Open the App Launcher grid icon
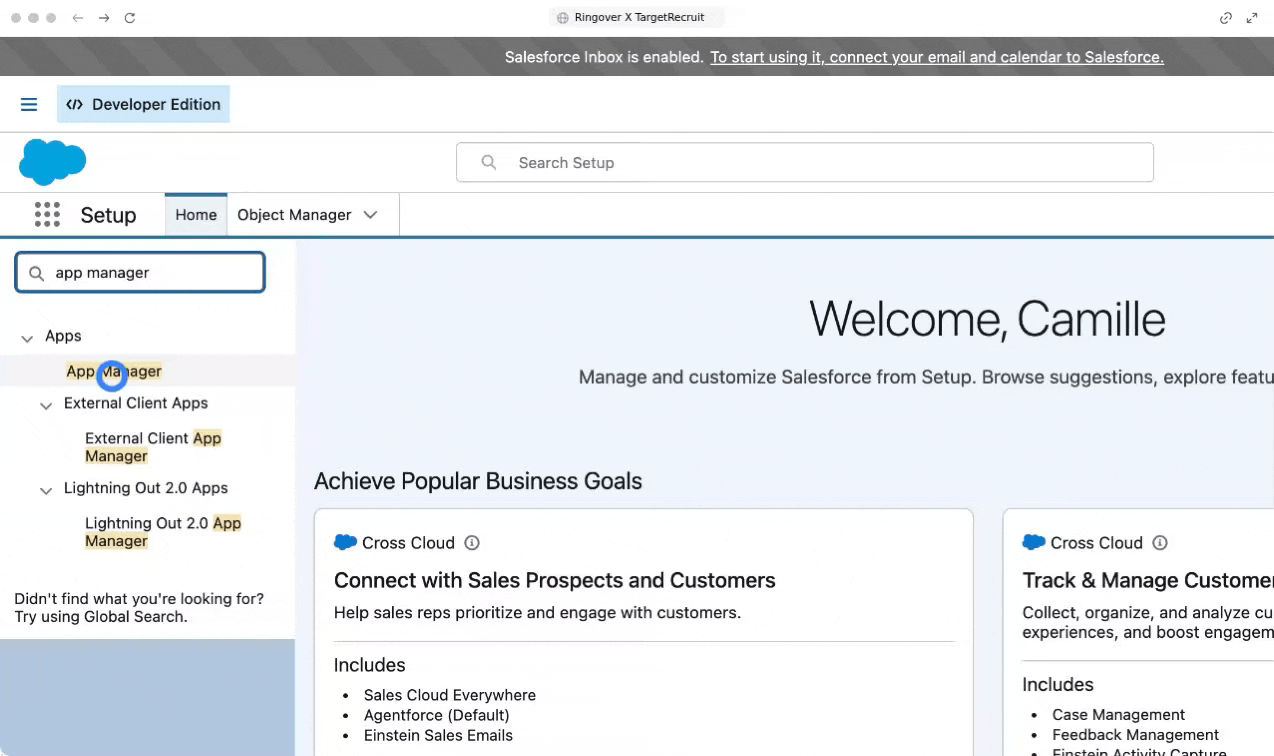The width and height of the screenshot is (1274, 756). pos(47,215)
